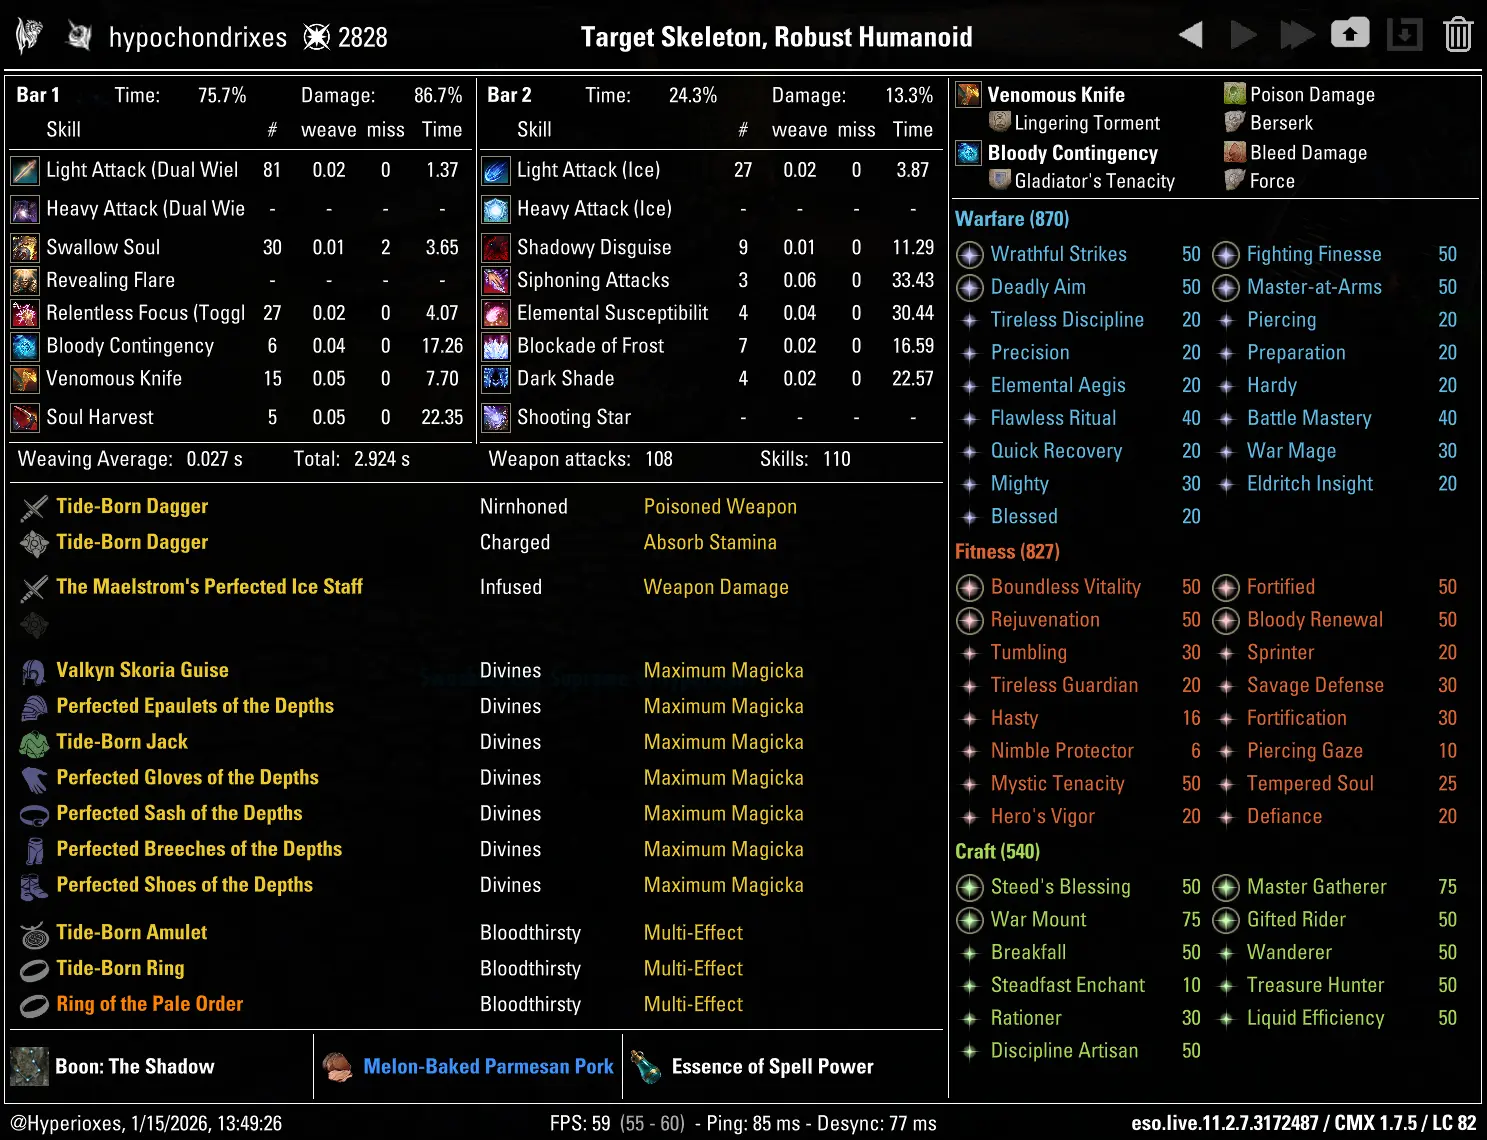Select the Bar 1 header
Screen dimensions: 1487x1140
click(38, 95)
